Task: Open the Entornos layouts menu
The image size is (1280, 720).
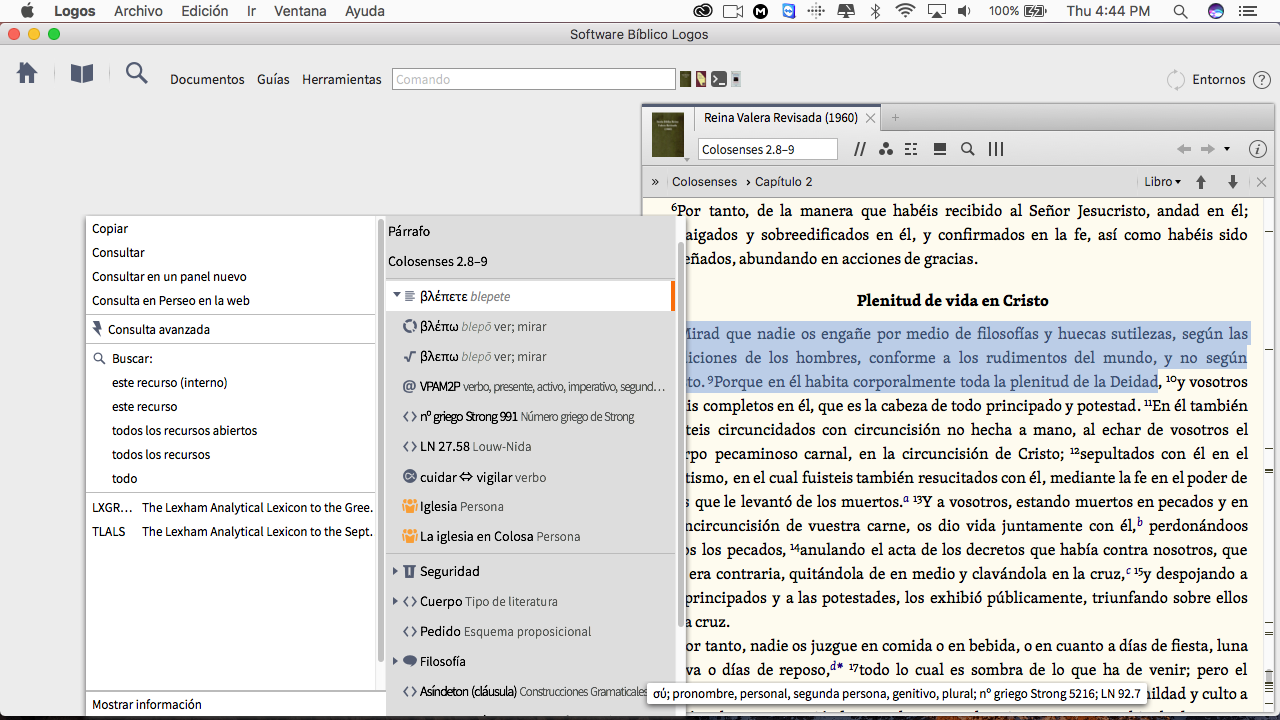Action: (x=1219, y=80)
